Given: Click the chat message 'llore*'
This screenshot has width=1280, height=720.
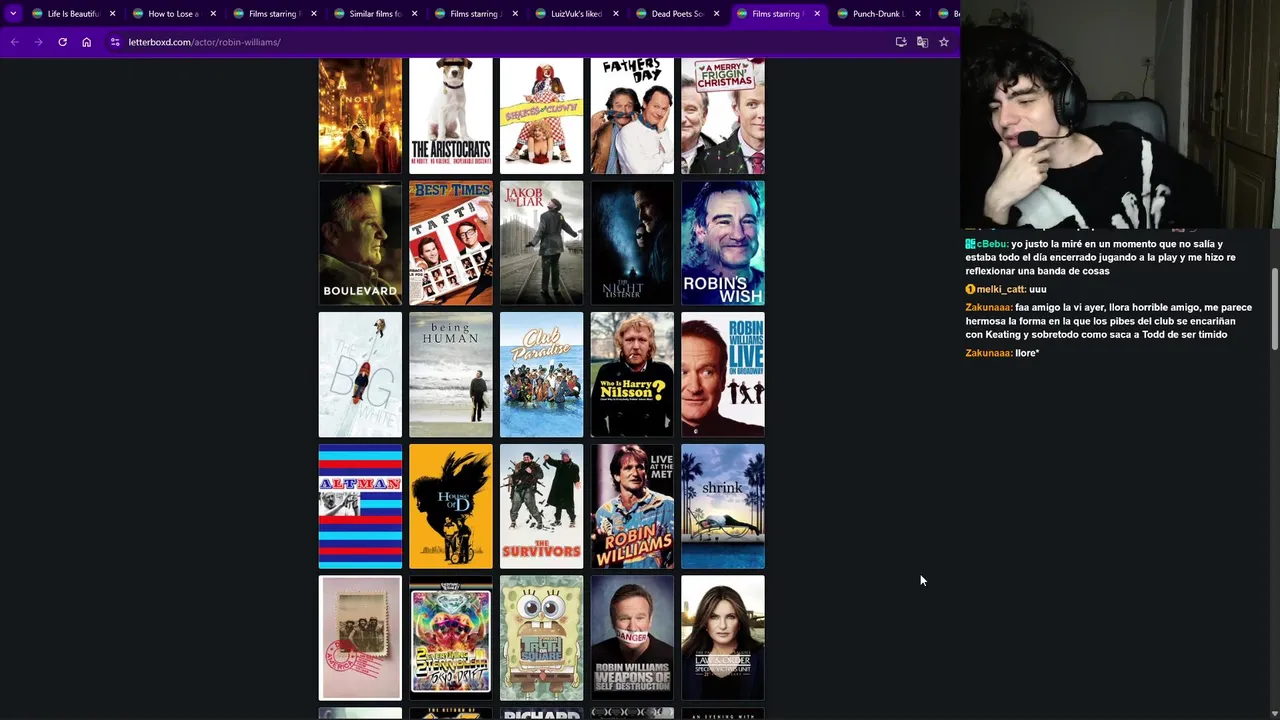Looking at the screenshot, I should (1027, 353).
